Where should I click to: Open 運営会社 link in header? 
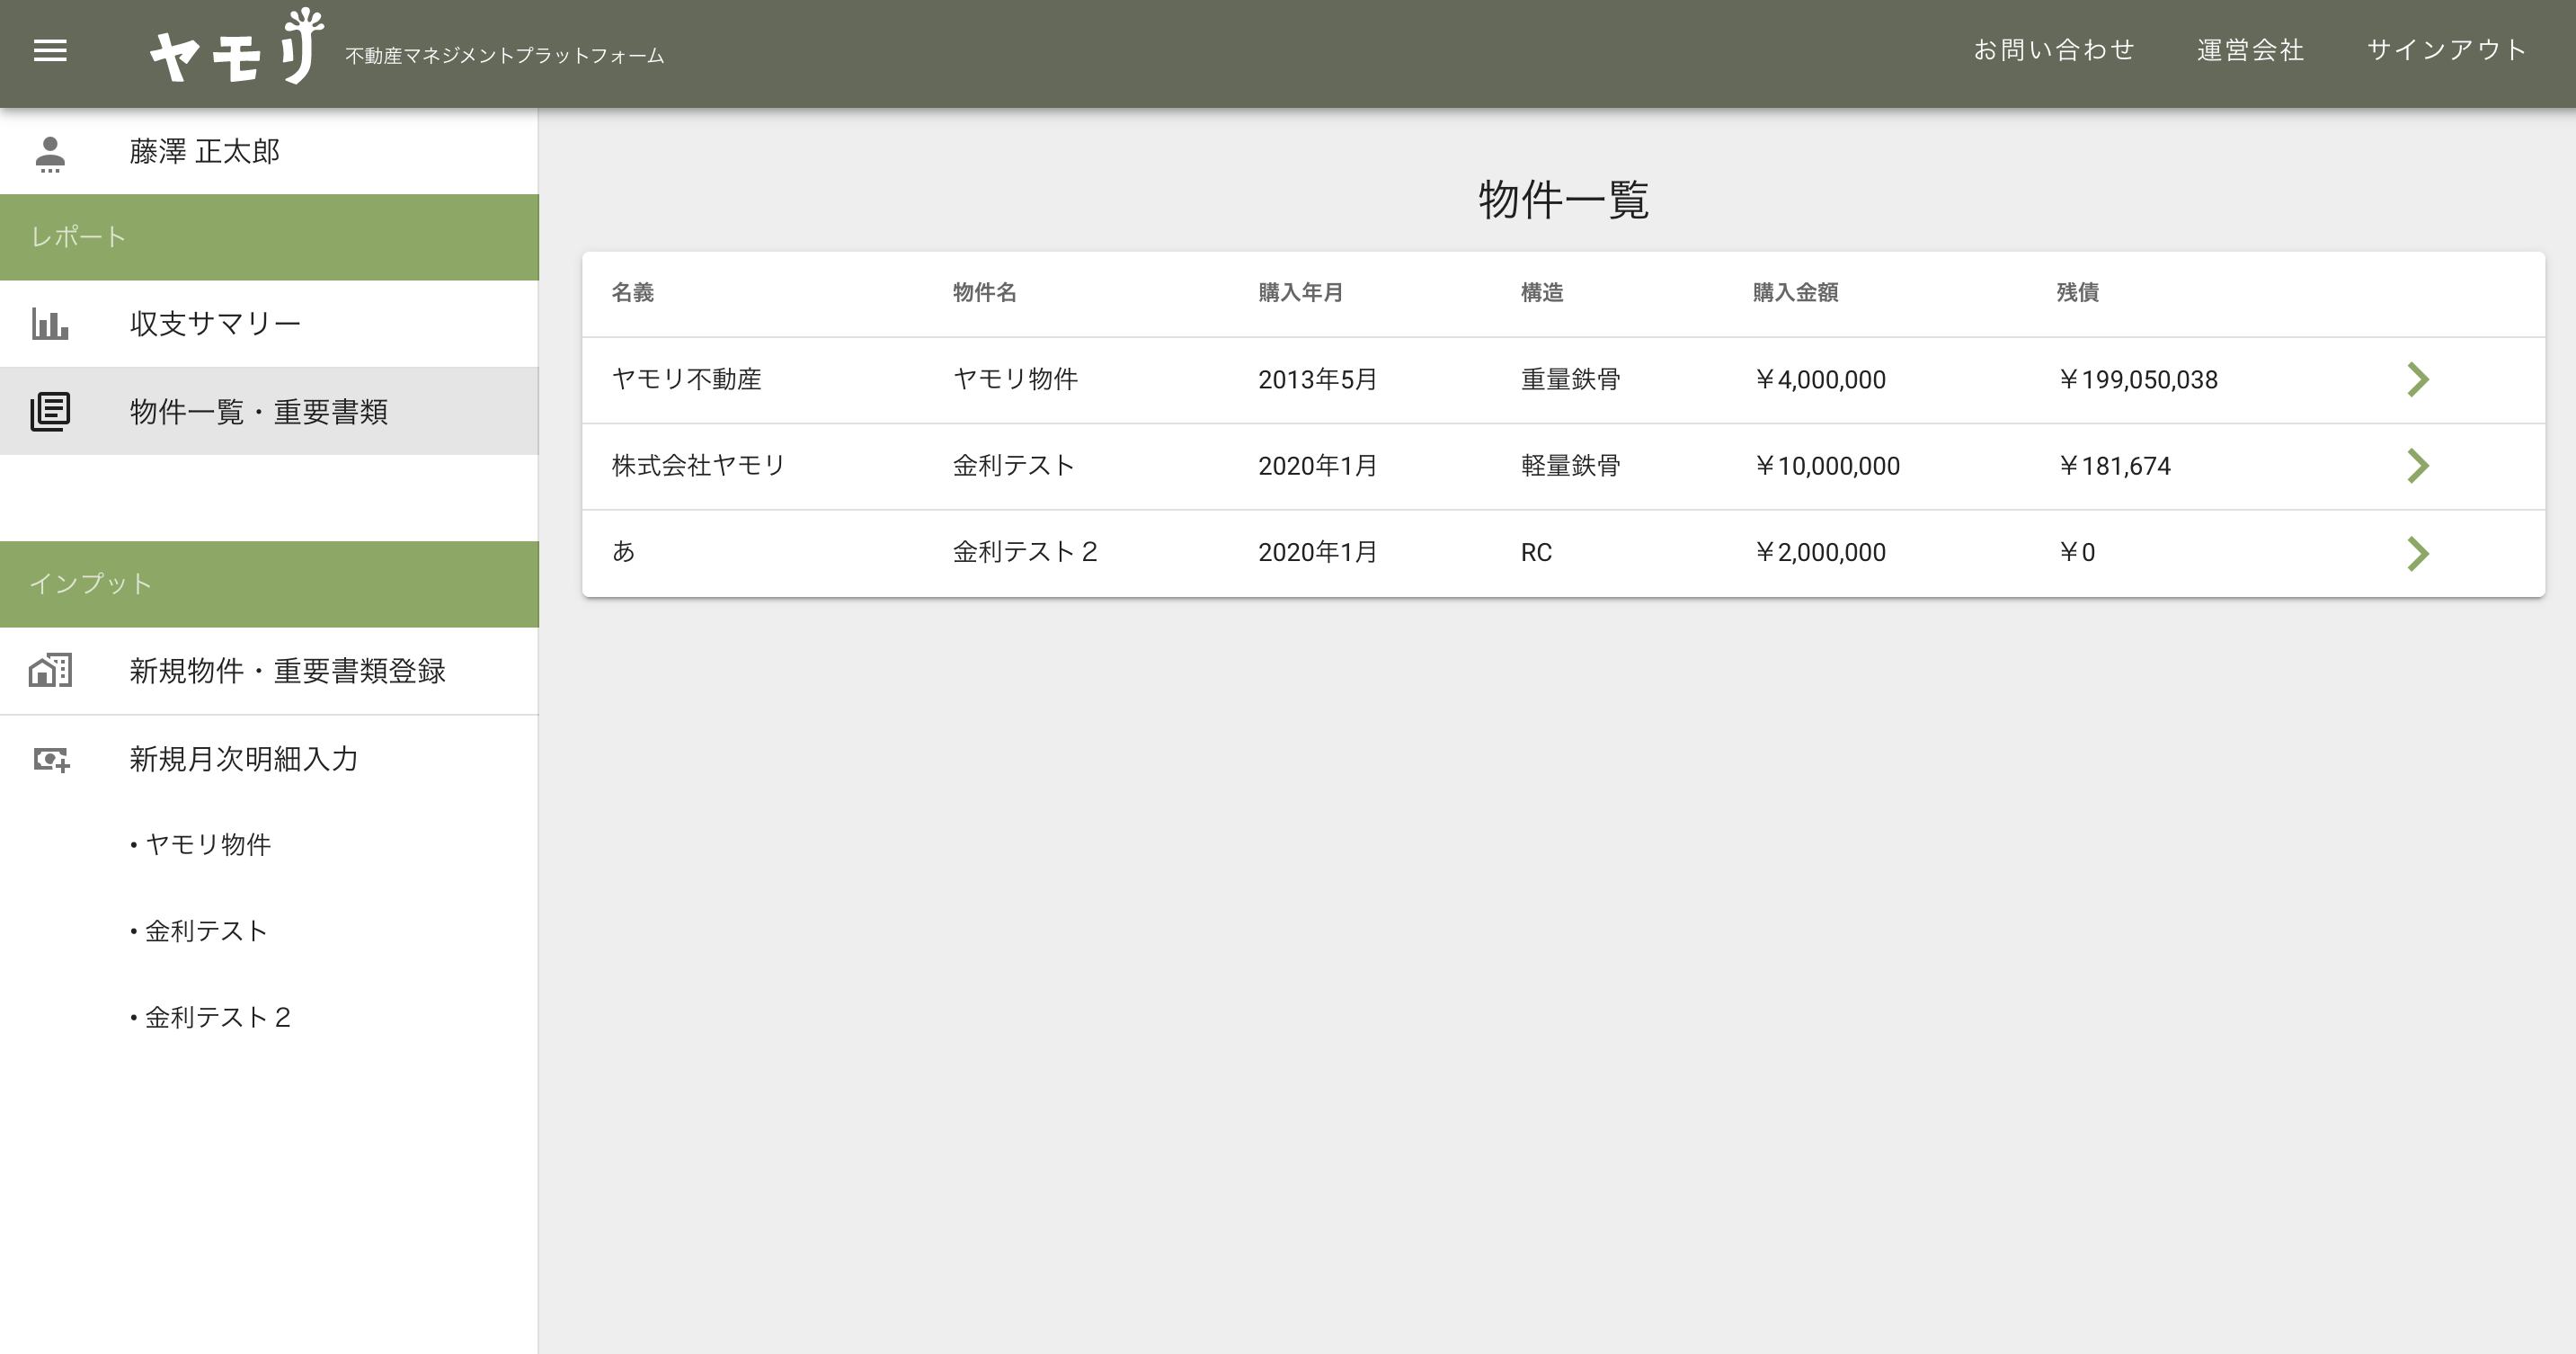pyautogui.click(x=2250, y=50)
